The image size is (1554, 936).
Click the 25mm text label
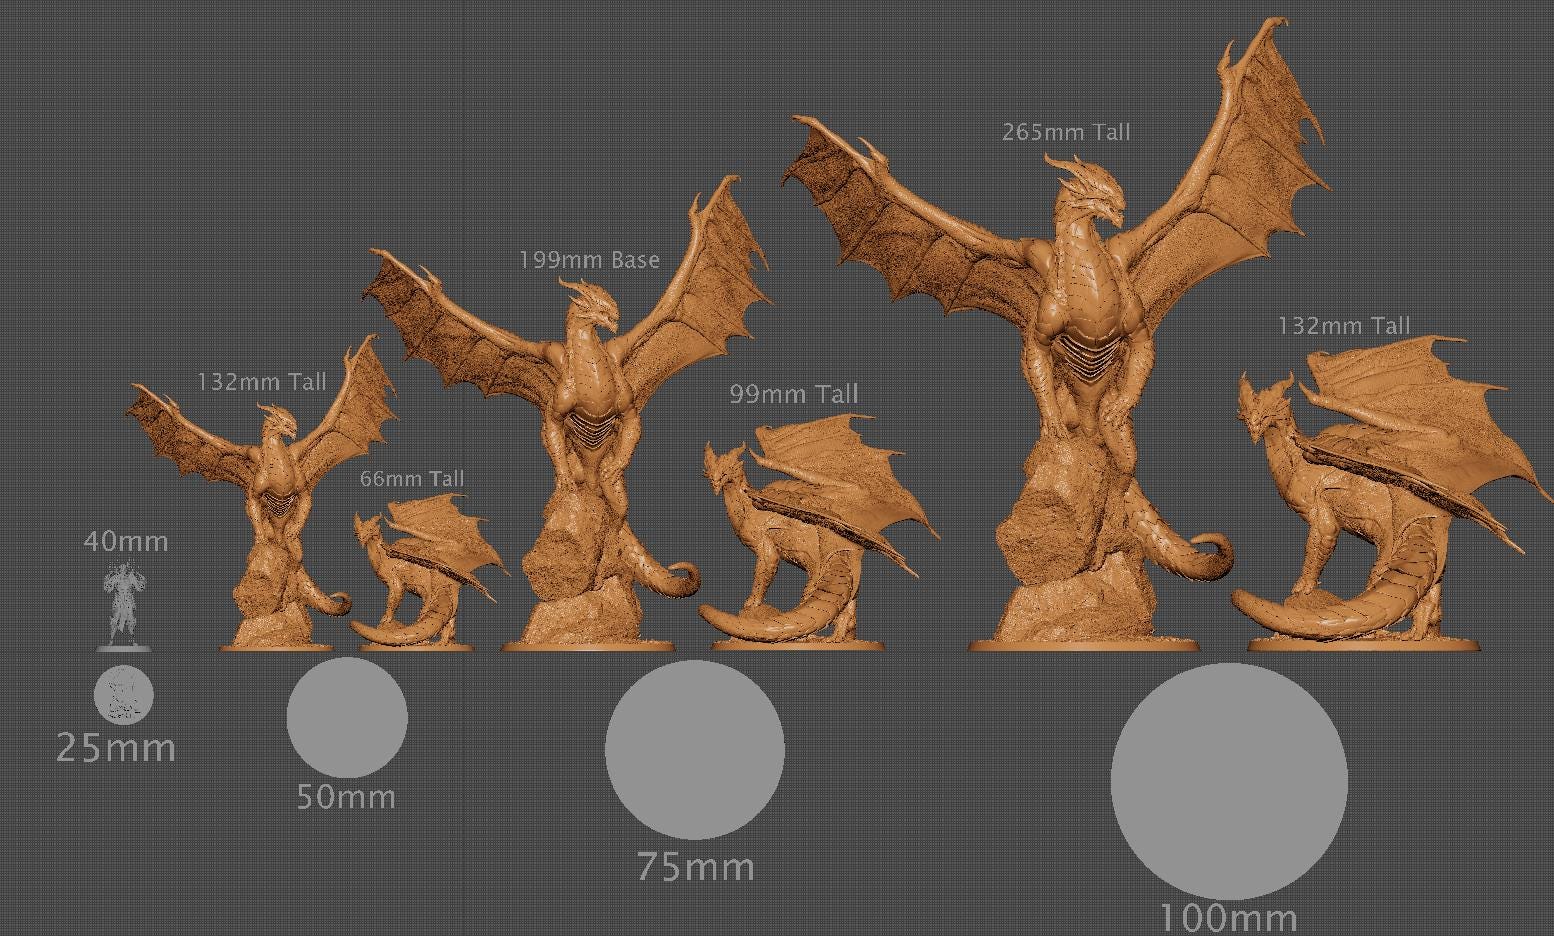pos(116,748)
